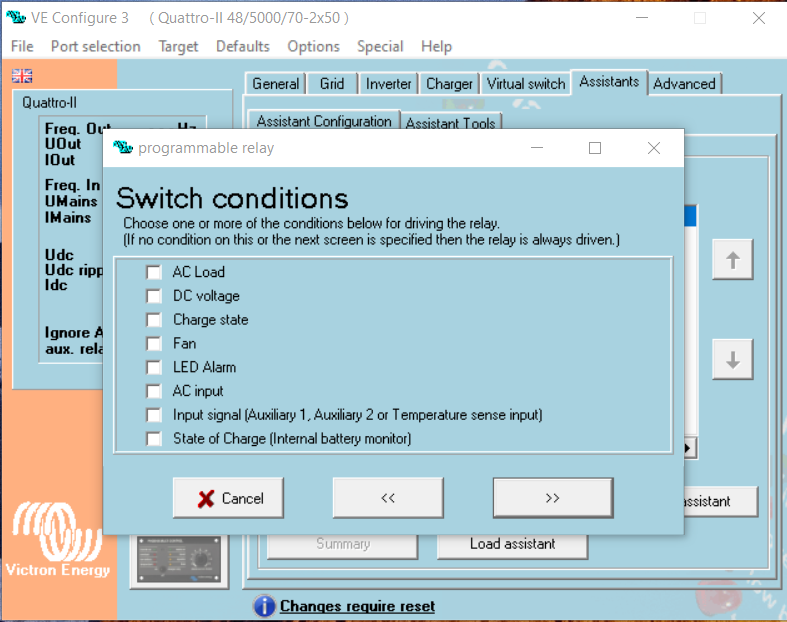Cancel the programmable relay dialog
This screenshot has height=622, width=787.
coord(228,498)
